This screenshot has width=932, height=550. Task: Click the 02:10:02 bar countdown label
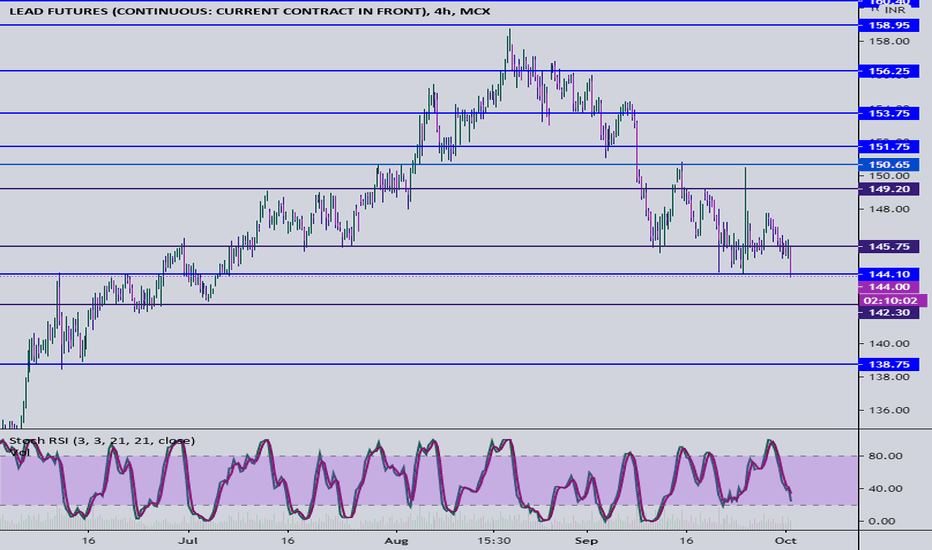pyautogui.click(x=893, y=300)
